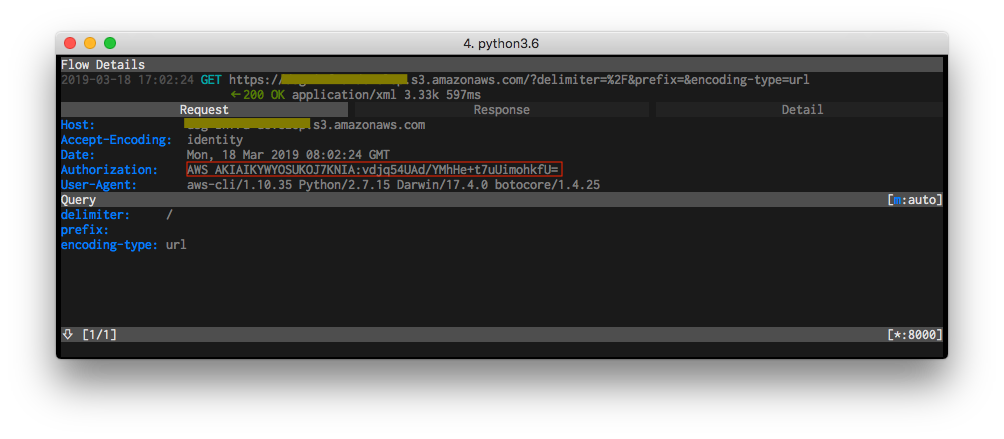The height and width of the screenshot is (439, 1004).
Task: Click the highlighted AWS Authorization header value
Action: click(374, 170)
